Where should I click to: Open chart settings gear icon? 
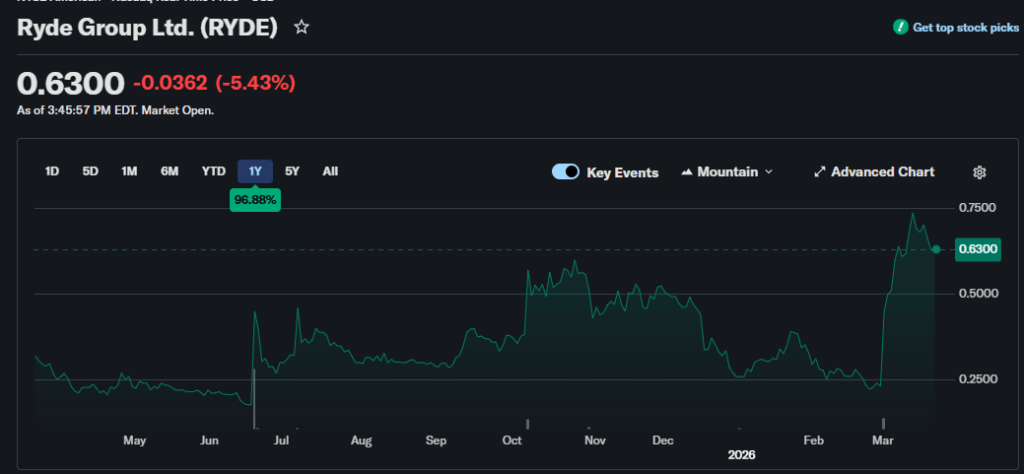pos(979,172)
